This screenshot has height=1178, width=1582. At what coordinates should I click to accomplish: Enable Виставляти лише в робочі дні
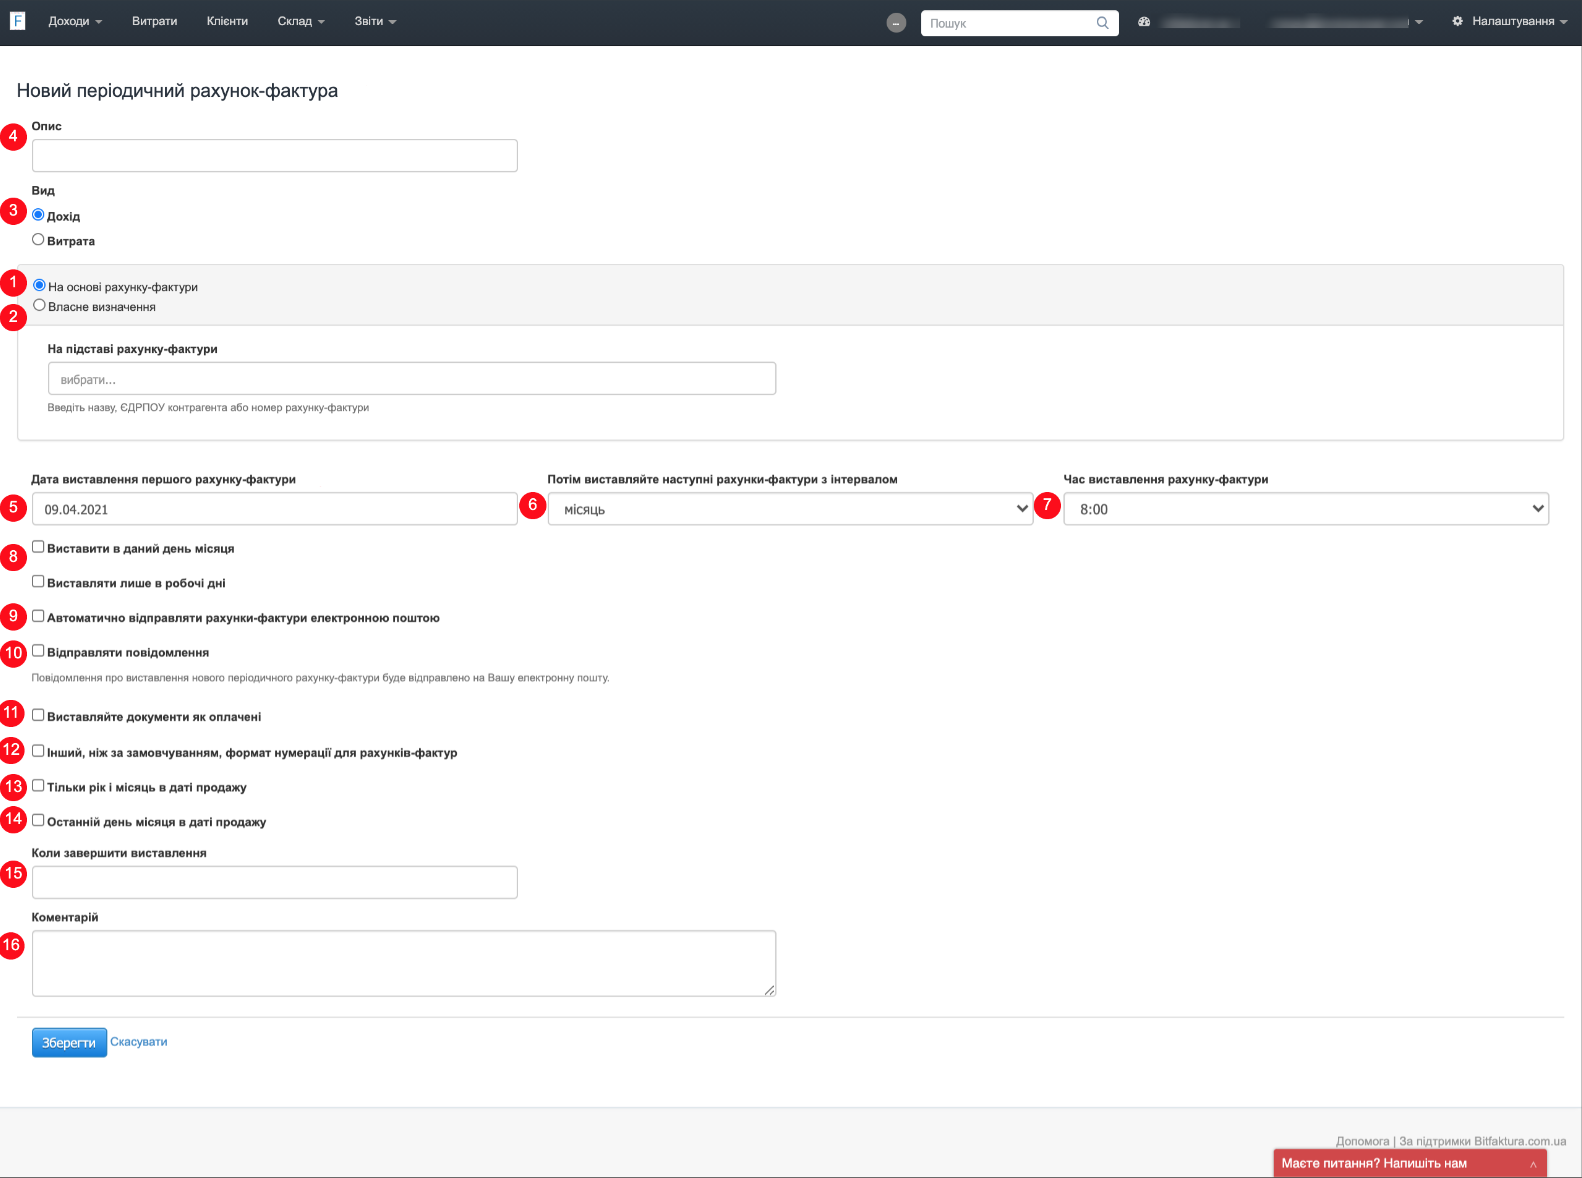coord(38,582)
